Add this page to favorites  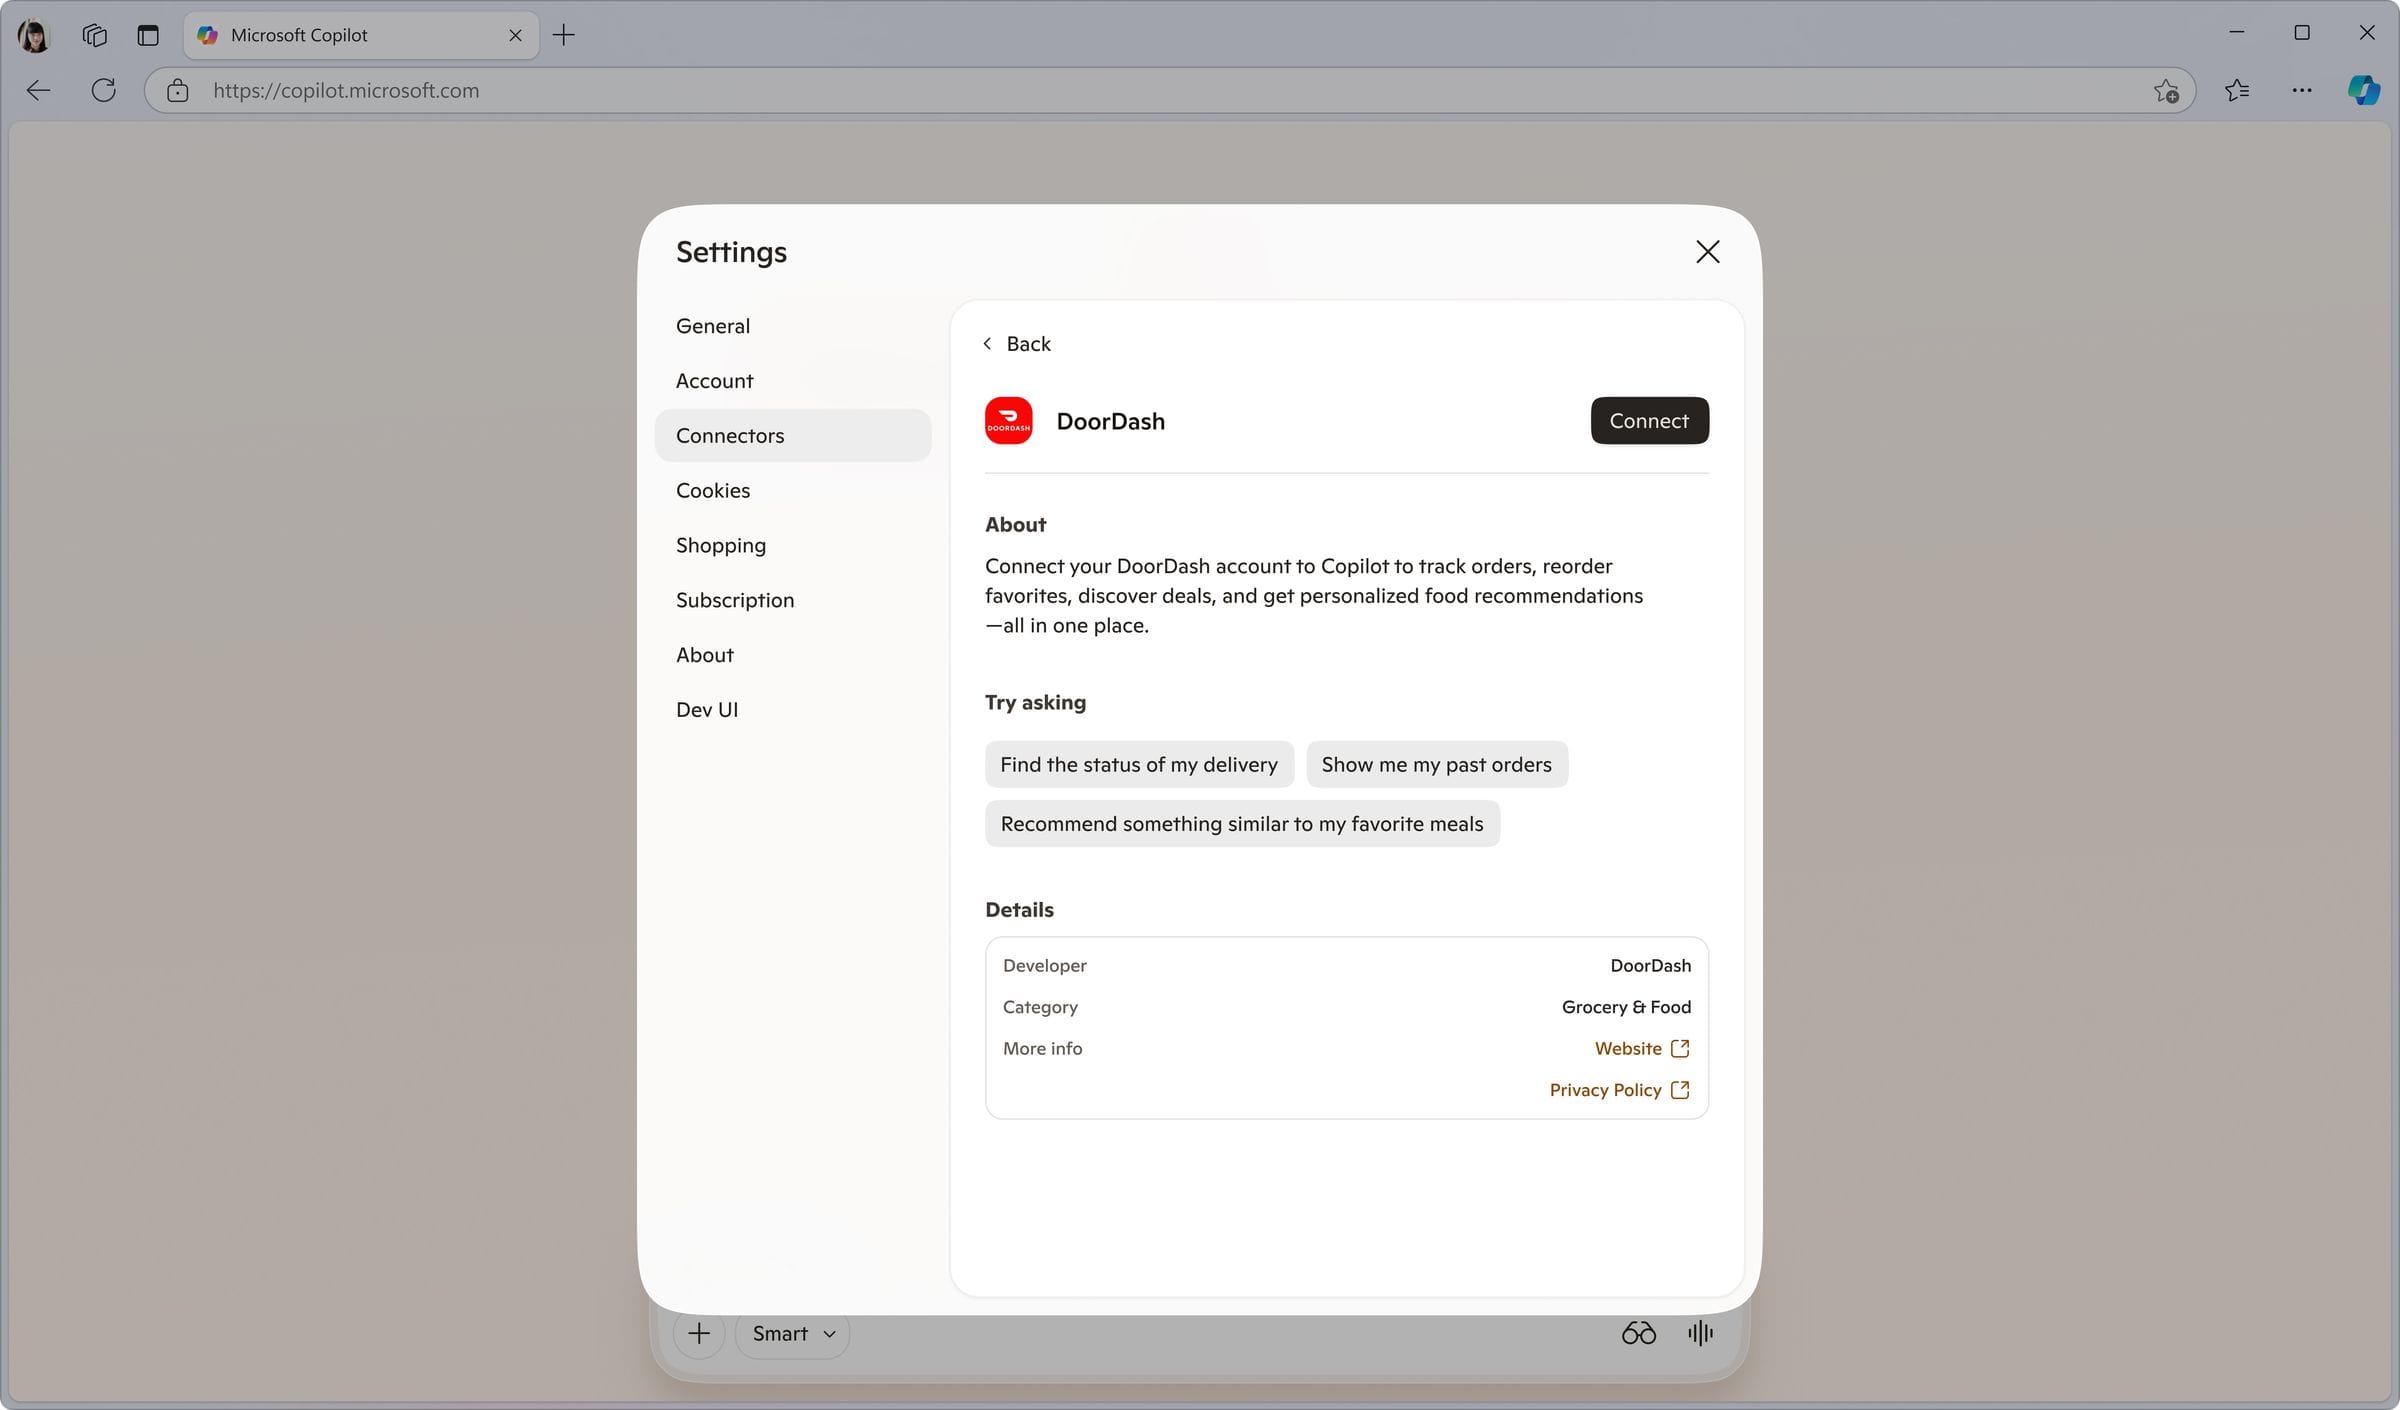point(2166,90)
